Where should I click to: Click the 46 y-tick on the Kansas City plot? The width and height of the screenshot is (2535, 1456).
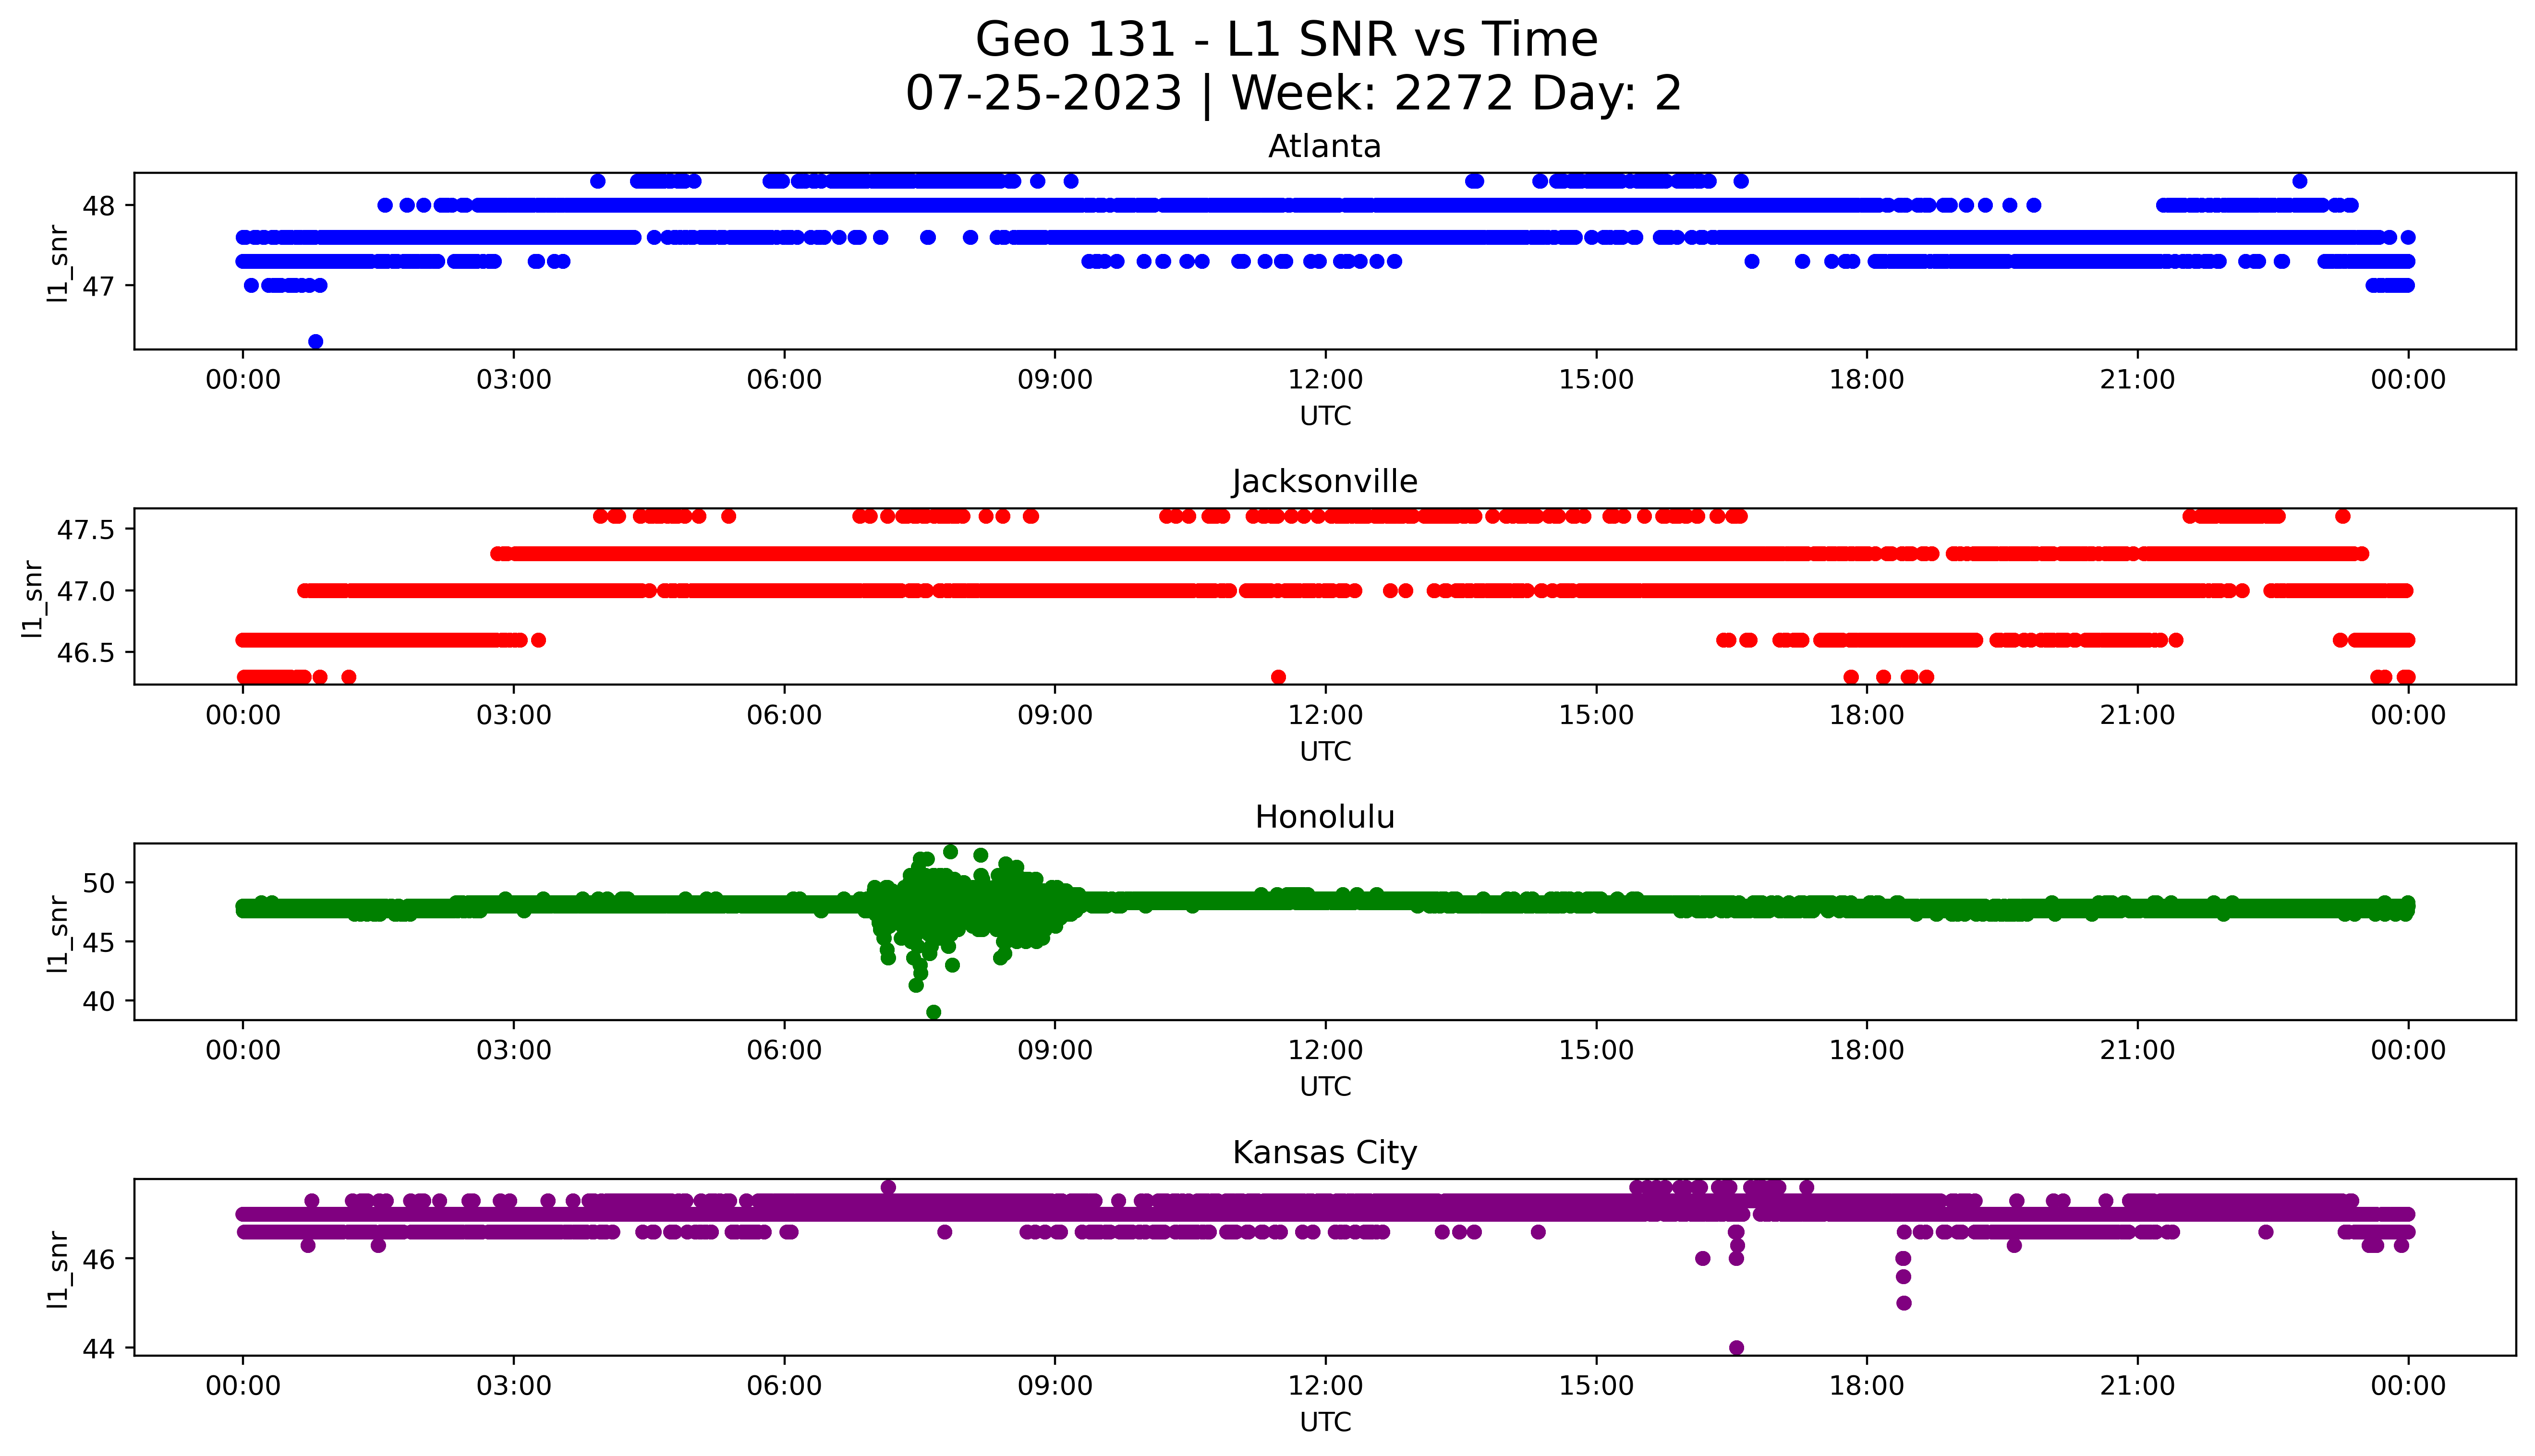pyautogui.click(x=100, y=1259)
